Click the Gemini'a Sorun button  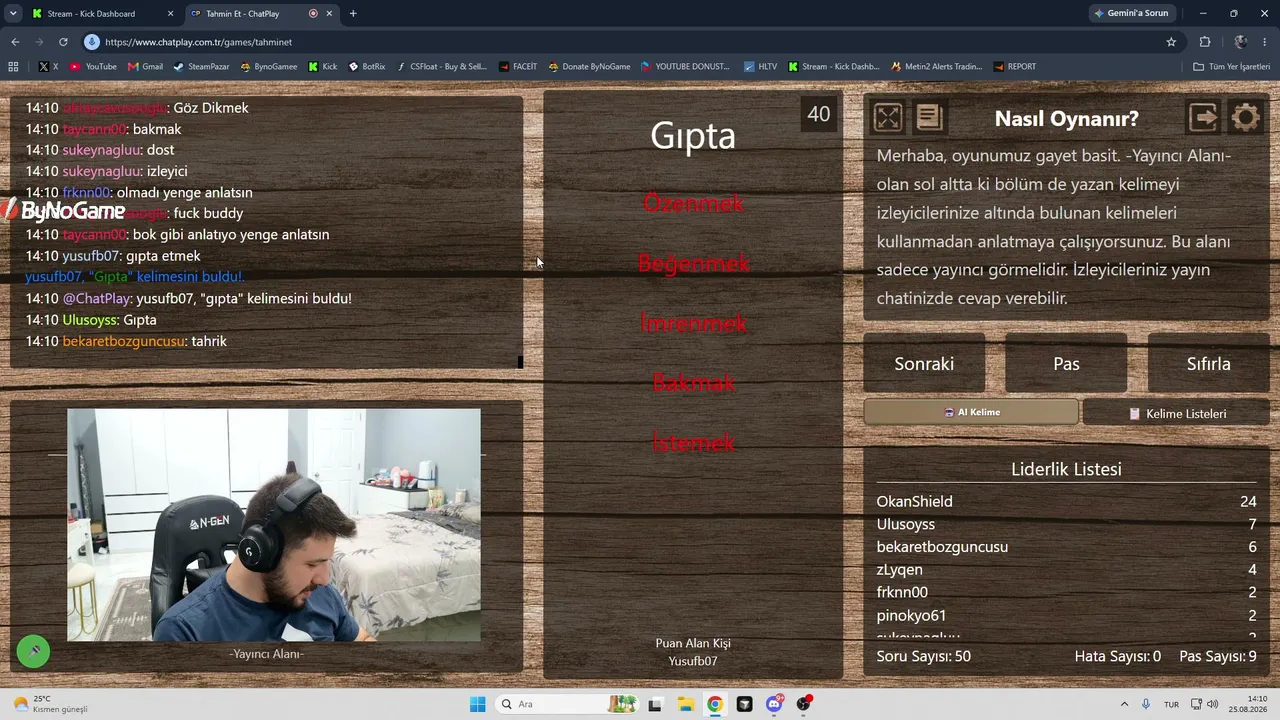(1132, 14)
